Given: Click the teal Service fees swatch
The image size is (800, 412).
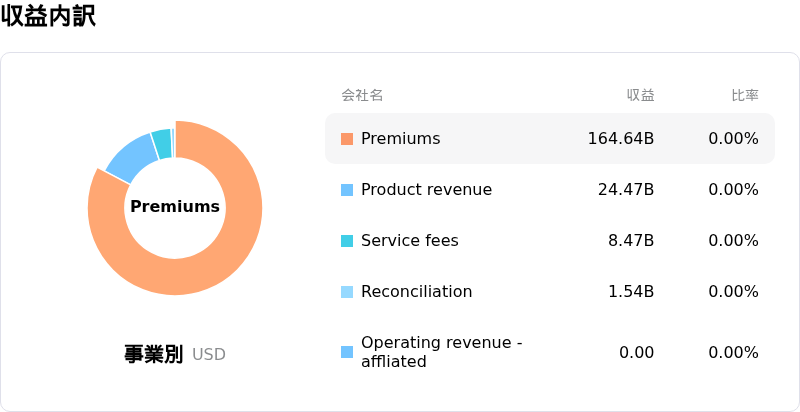Looking at the screenshot, I should pos(347,241).
